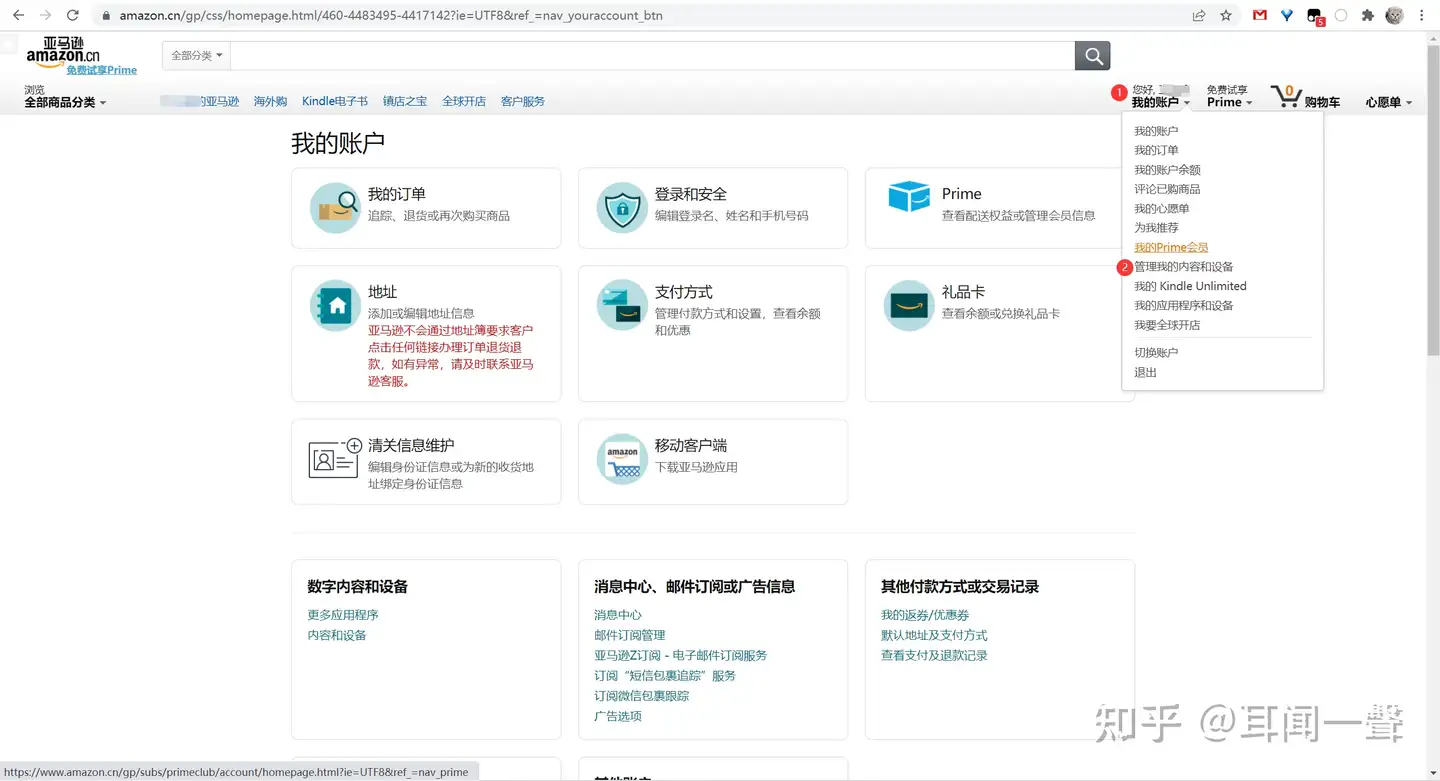Reload the page with refresh icon
The image size is (1440, 781).
[x=72, y=15]
